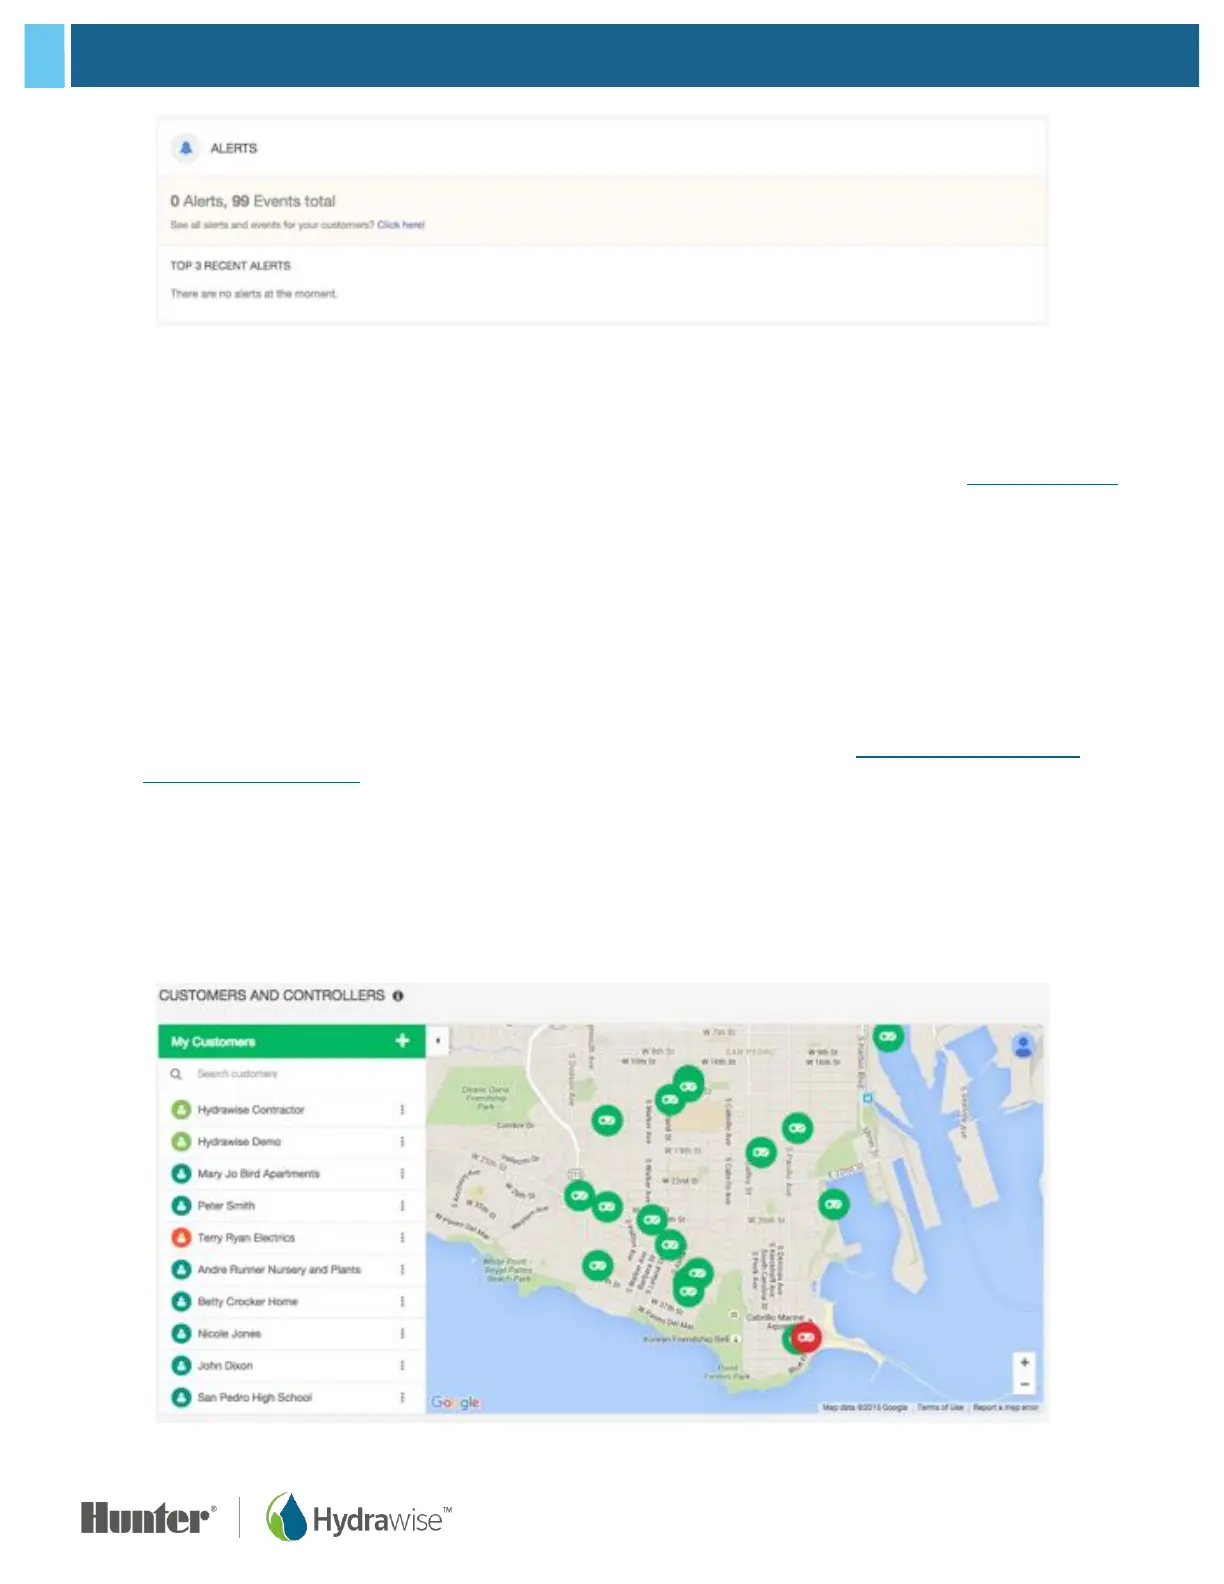Click the orange Terry Ryan Electrics avatar icon
Screen dimensions: 1224x1584
click(x=181, y=1238)
